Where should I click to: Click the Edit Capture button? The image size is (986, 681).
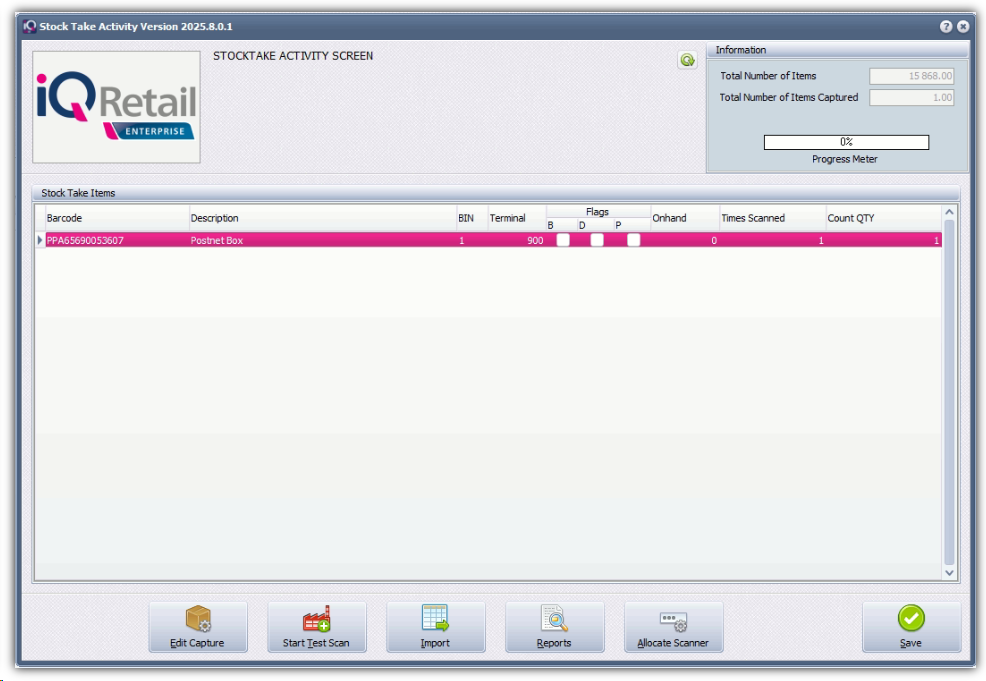click(x=197, y=626)
